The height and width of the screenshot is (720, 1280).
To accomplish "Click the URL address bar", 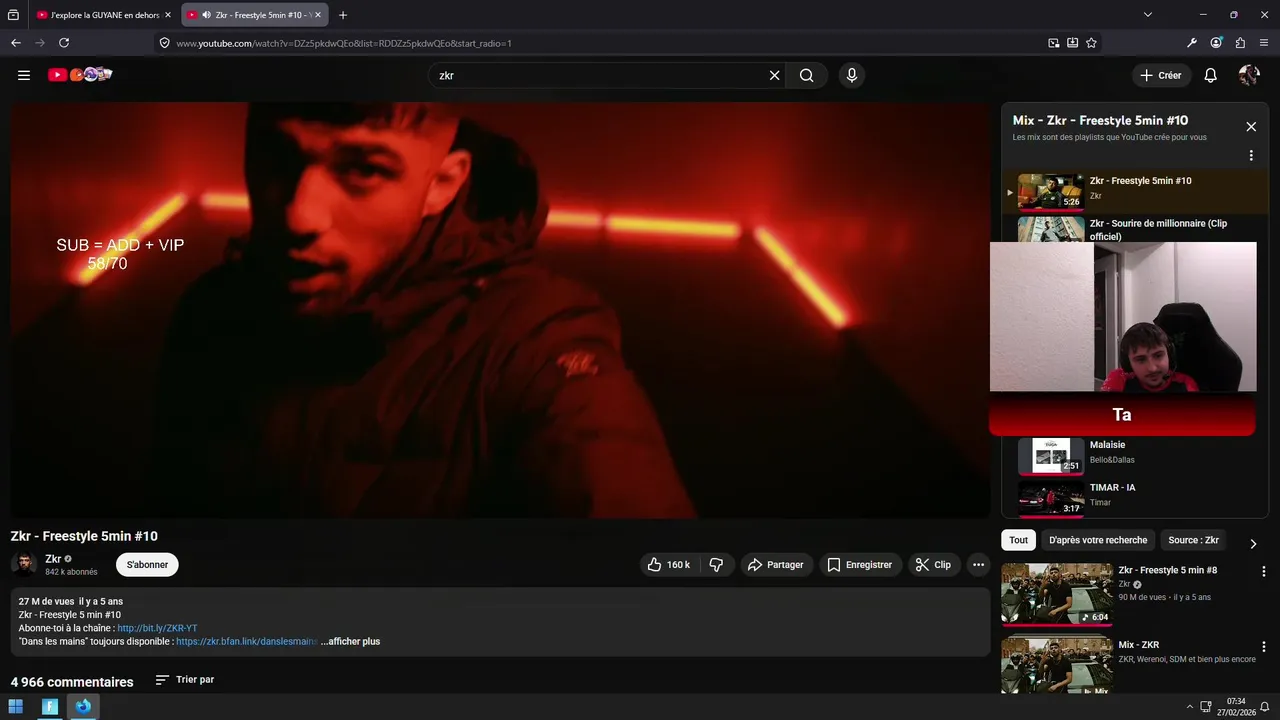I will [600, 43].
